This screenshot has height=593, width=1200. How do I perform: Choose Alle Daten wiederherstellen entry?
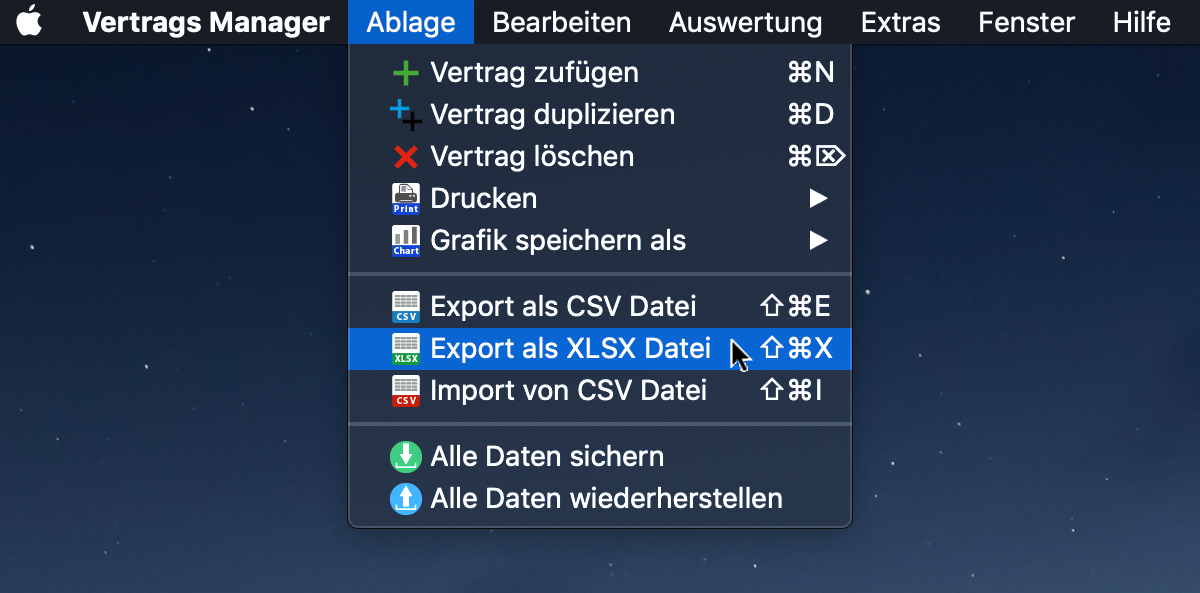[600, 498]
